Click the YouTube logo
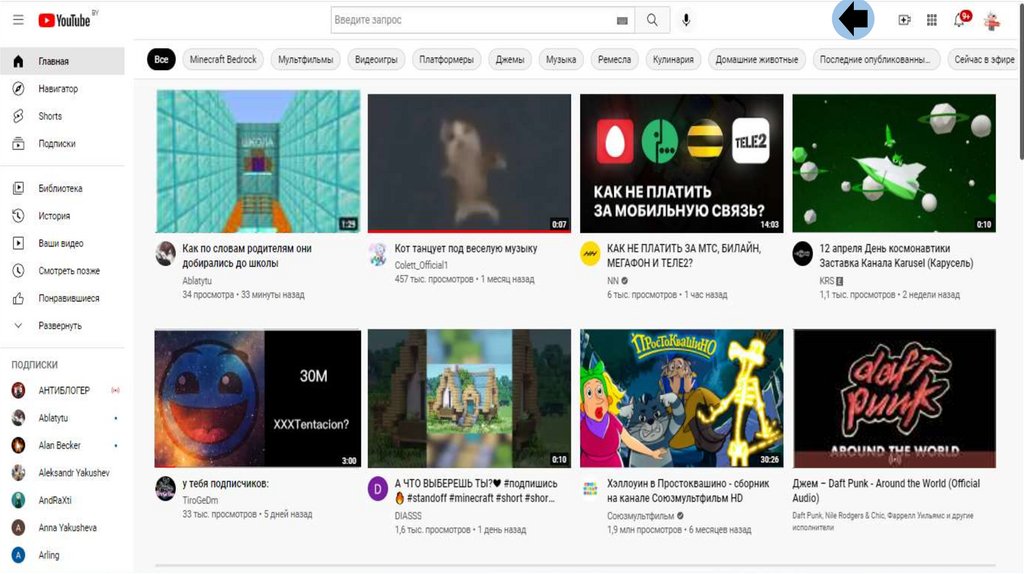 tap(65, 20)
